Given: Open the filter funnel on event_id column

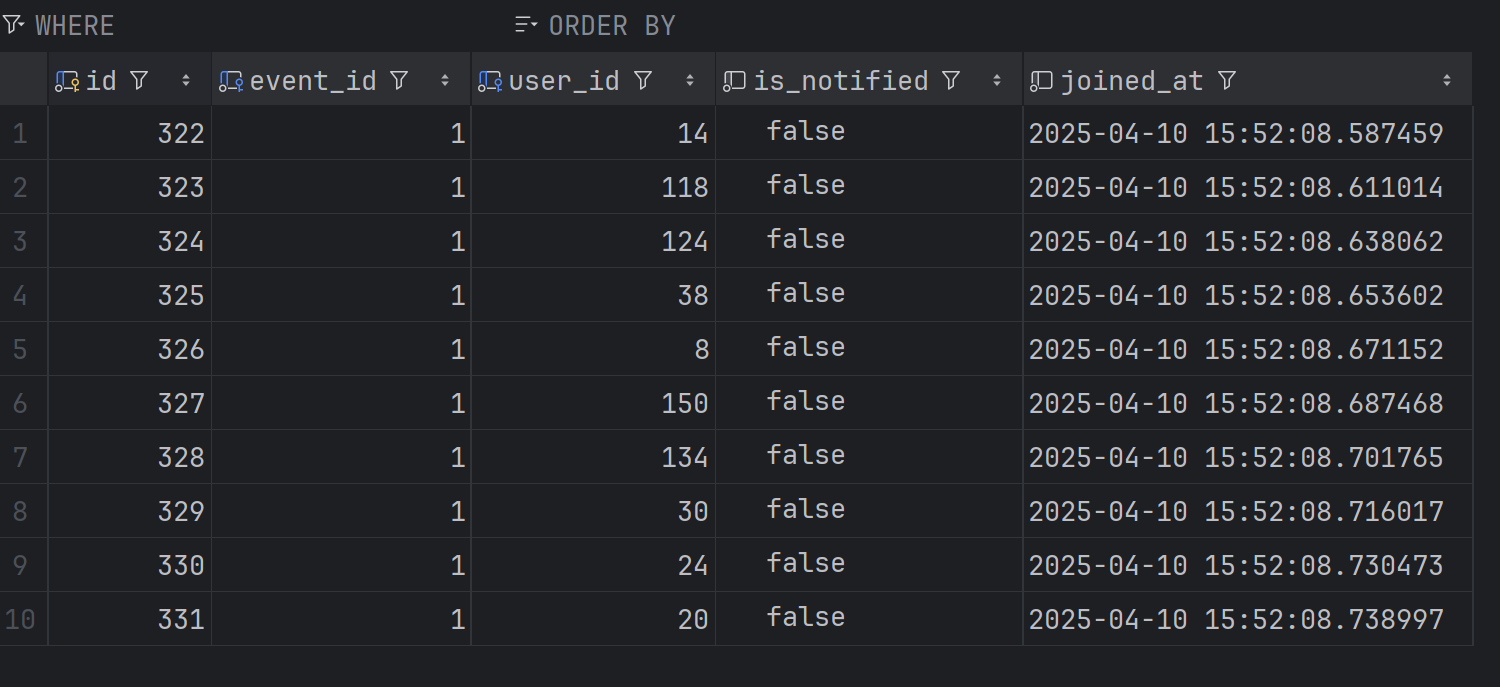Looking at the screenshot, I should (399, 81).
